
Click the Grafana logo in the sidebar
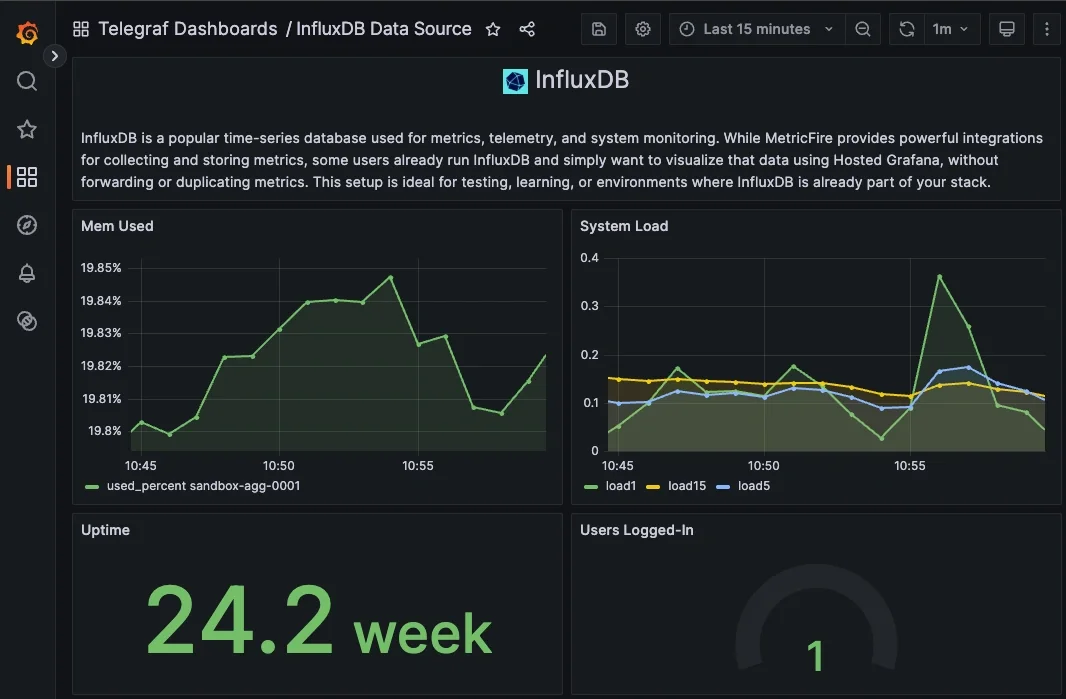(x=26, y=32)
